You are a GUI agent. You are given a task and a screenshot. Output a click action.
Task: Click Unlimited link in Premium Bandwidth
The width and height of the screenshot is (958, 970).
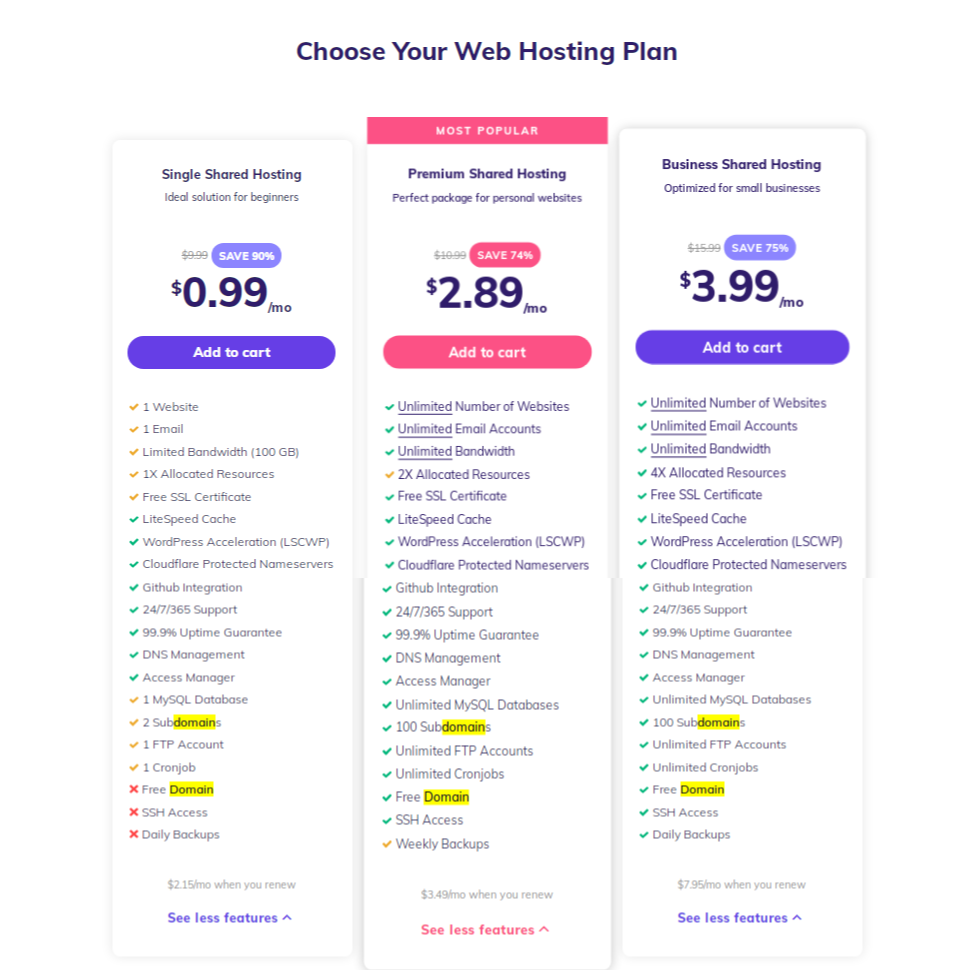(x=425, y=451)
